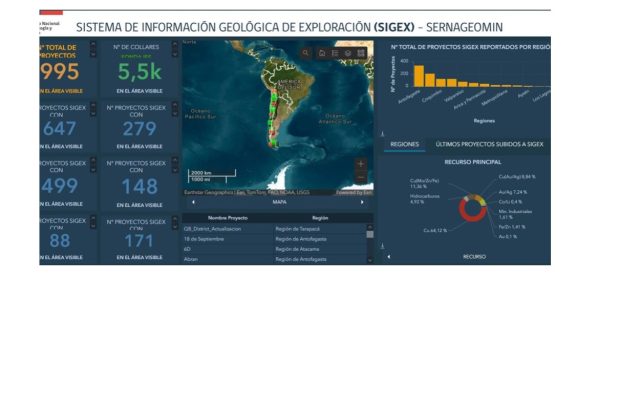This screenshot has height=403, width=620.
Task: Click the project table scrollbar thumb
Action: pos(370,234)
